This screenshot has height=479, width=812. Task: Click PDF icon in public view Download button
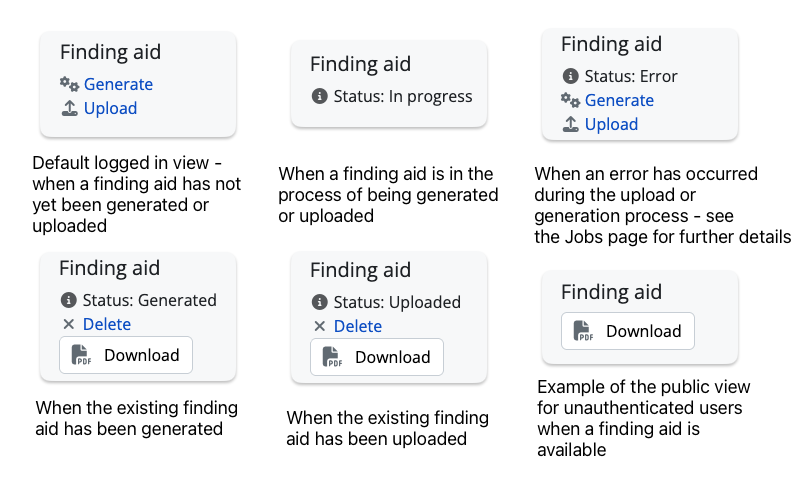click(x=585, y=332)
